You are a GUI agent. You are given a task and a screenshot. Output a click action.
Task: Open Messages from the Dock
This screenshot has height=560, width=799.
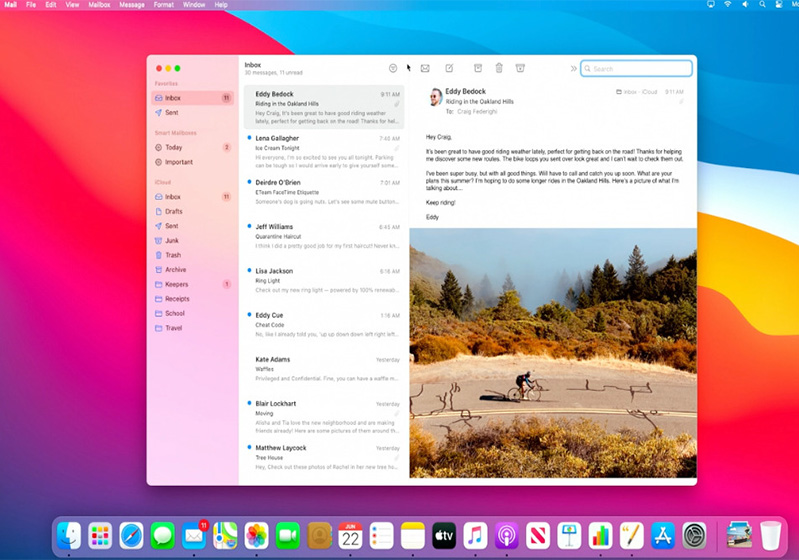point(163,536)
